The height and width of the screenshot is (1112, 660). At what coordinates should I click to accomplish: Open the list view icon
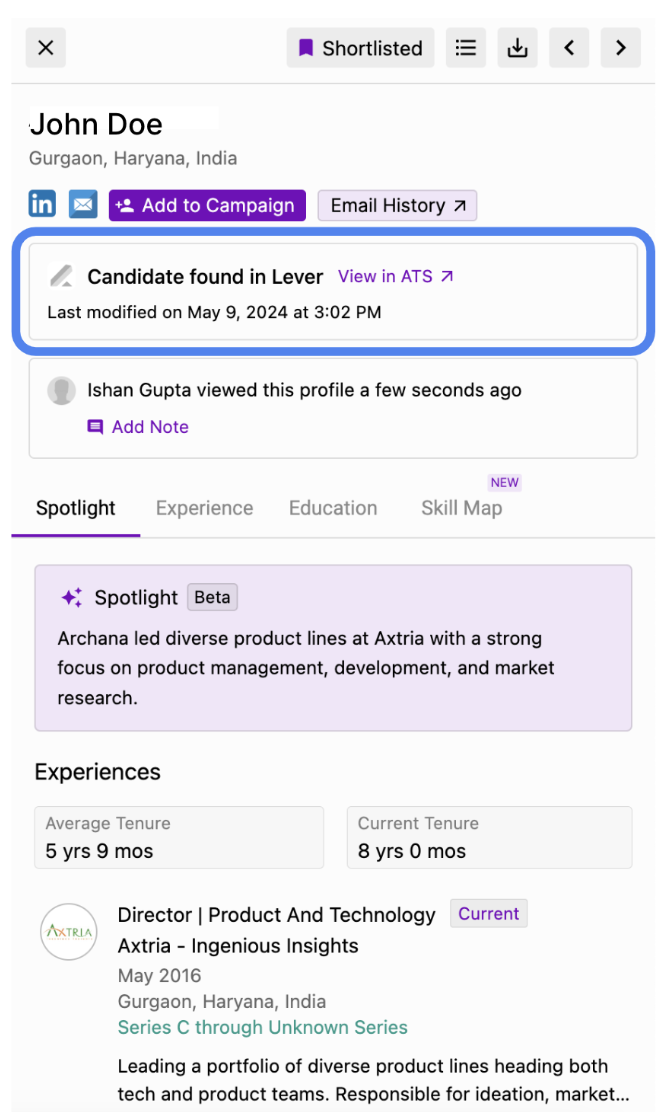coord(466,48)
